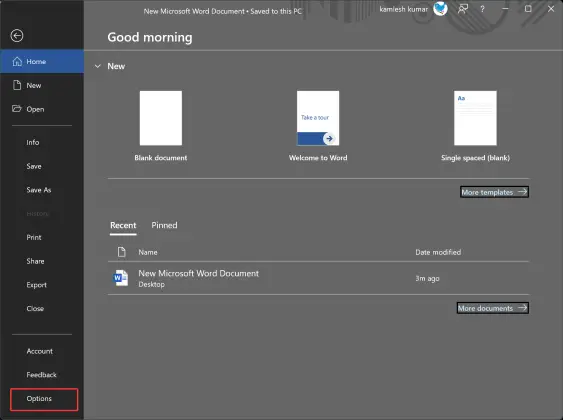Minimize the Word window
This screenshot has width=563, height=420.
pos(505,9)
